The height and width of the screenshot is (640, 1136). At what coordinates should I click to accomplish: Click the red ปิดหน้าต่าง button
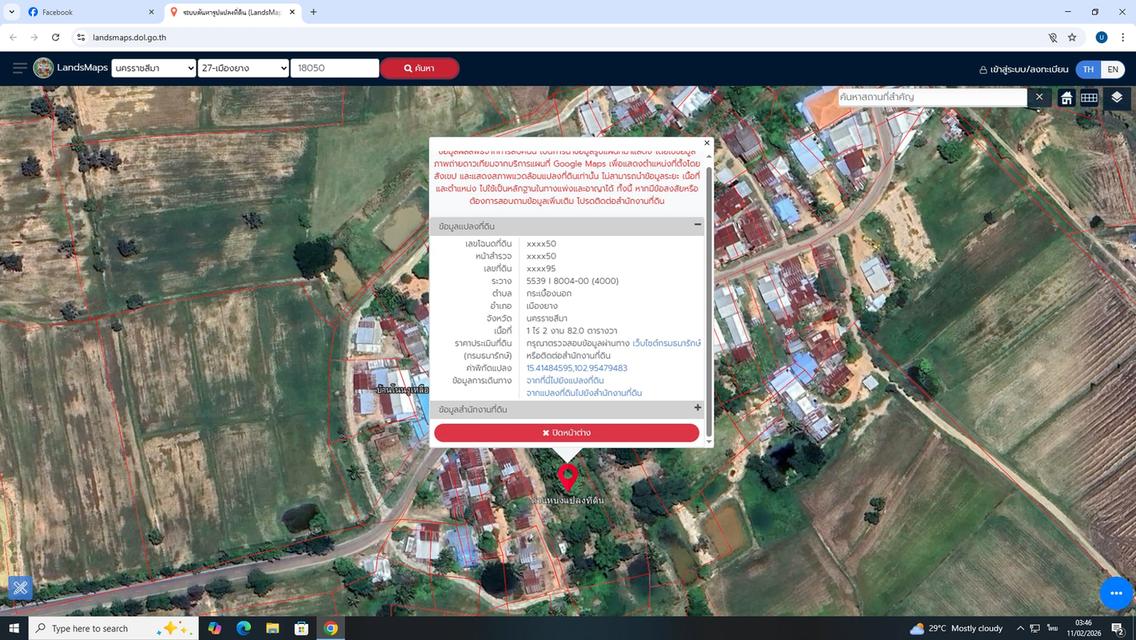click(x=566, y=433)
